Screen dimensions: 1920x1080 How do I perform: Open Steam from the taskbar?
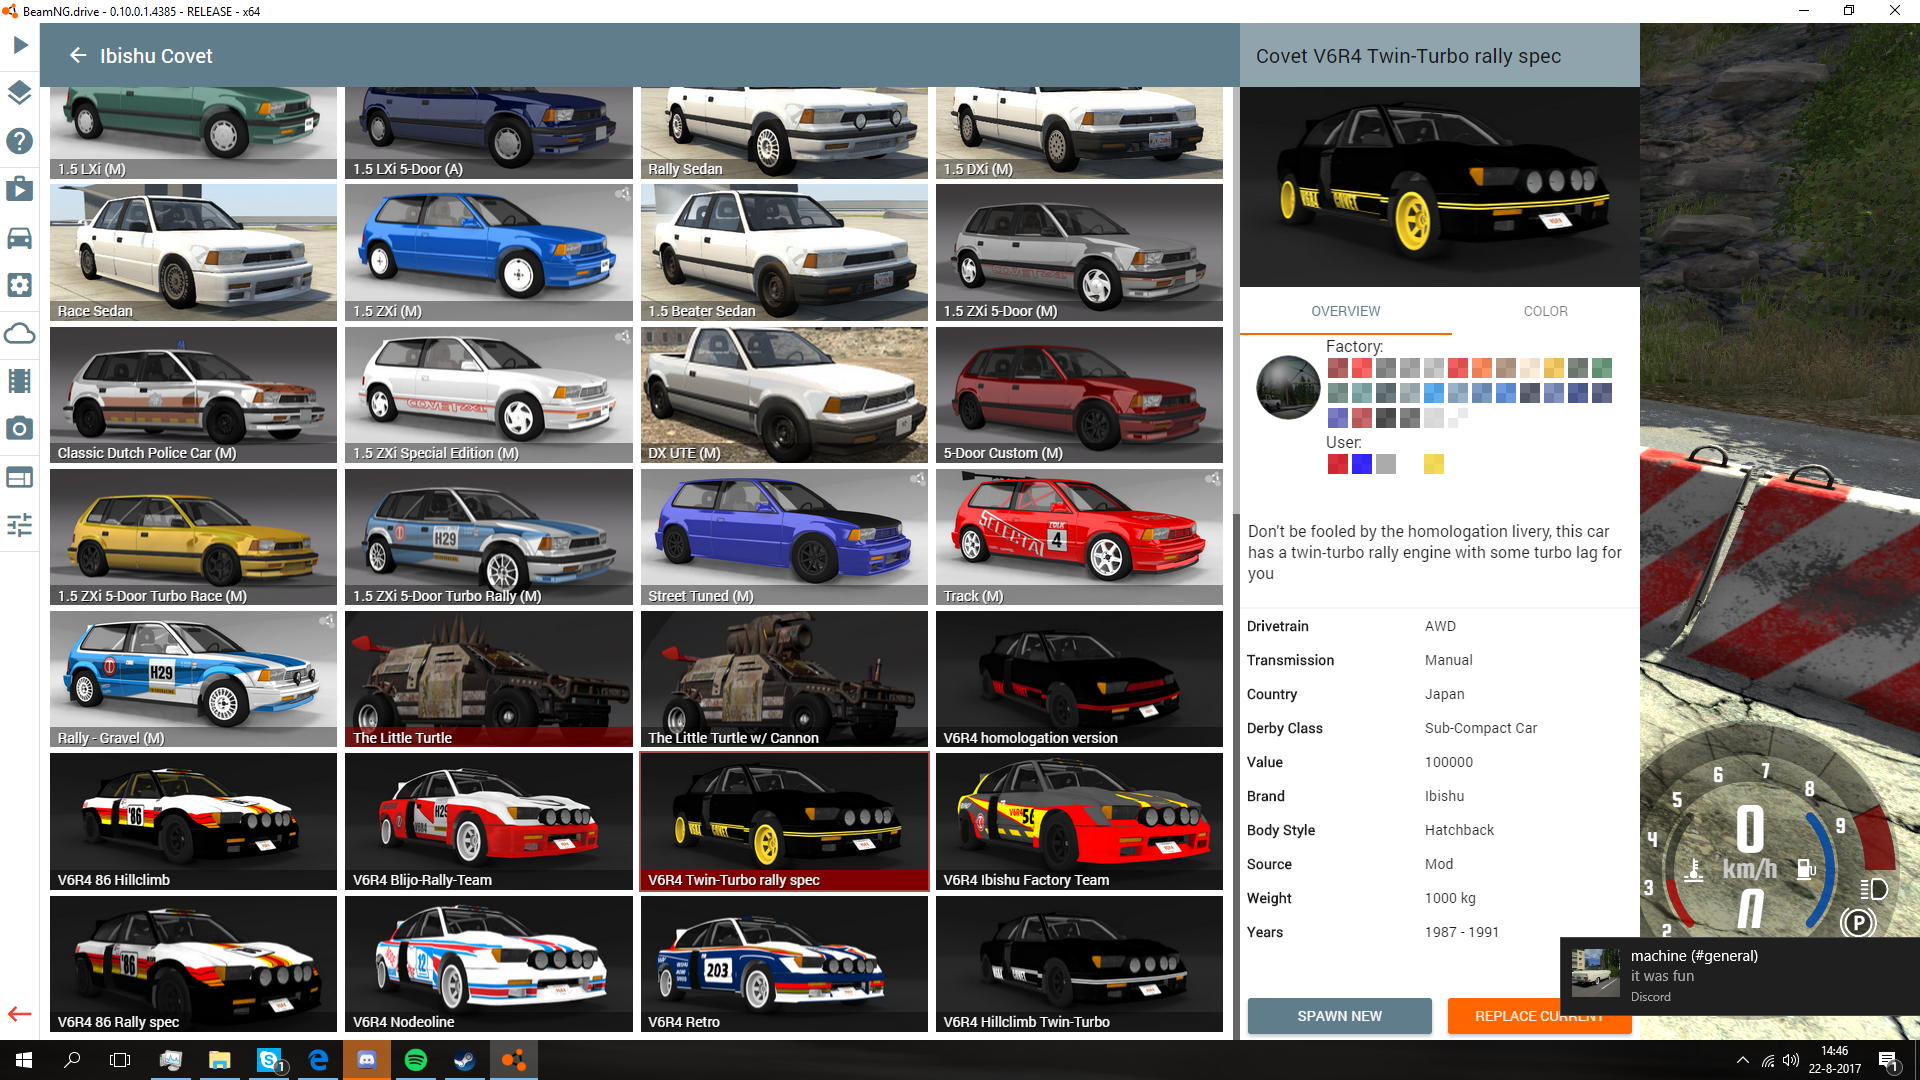[x=465, y=1060]
